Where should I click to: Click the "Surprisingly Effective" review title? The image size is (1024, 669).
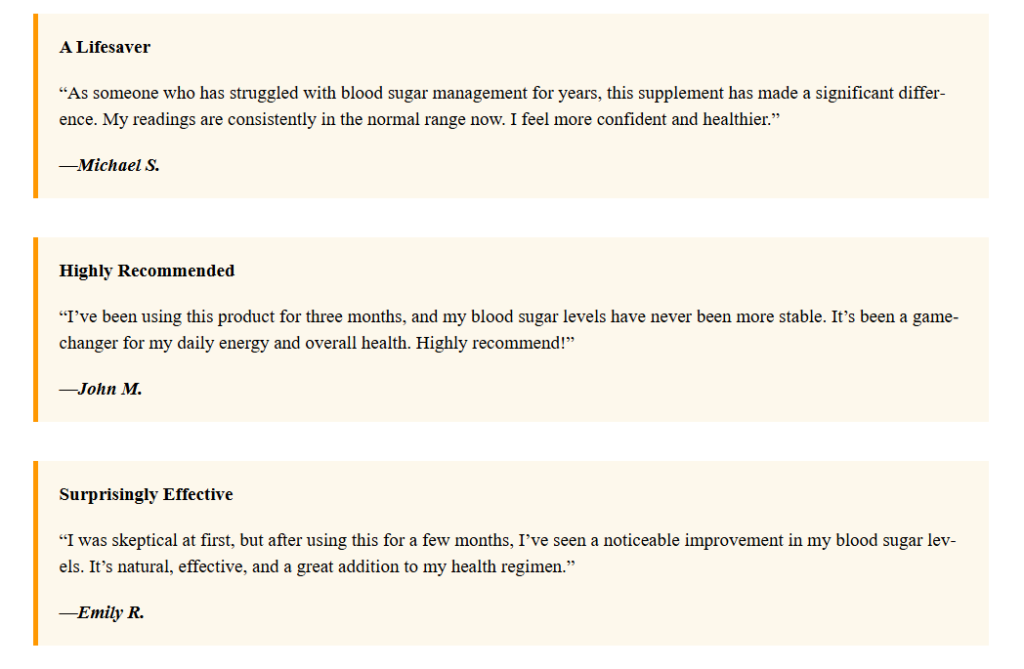(146, 495)
